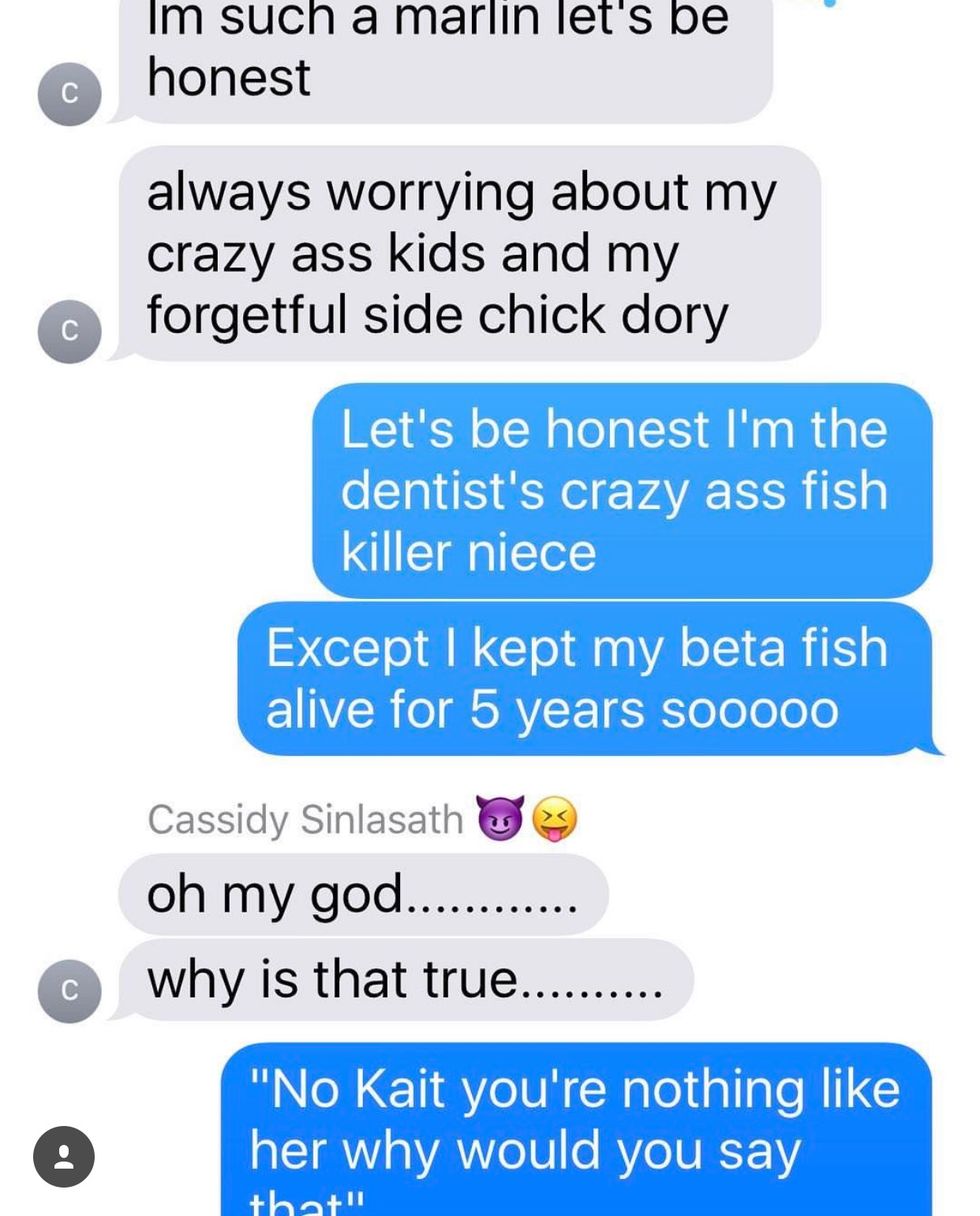
Task: Select the "Im such a marlin" message bubble
Action: tap(445, 55)
